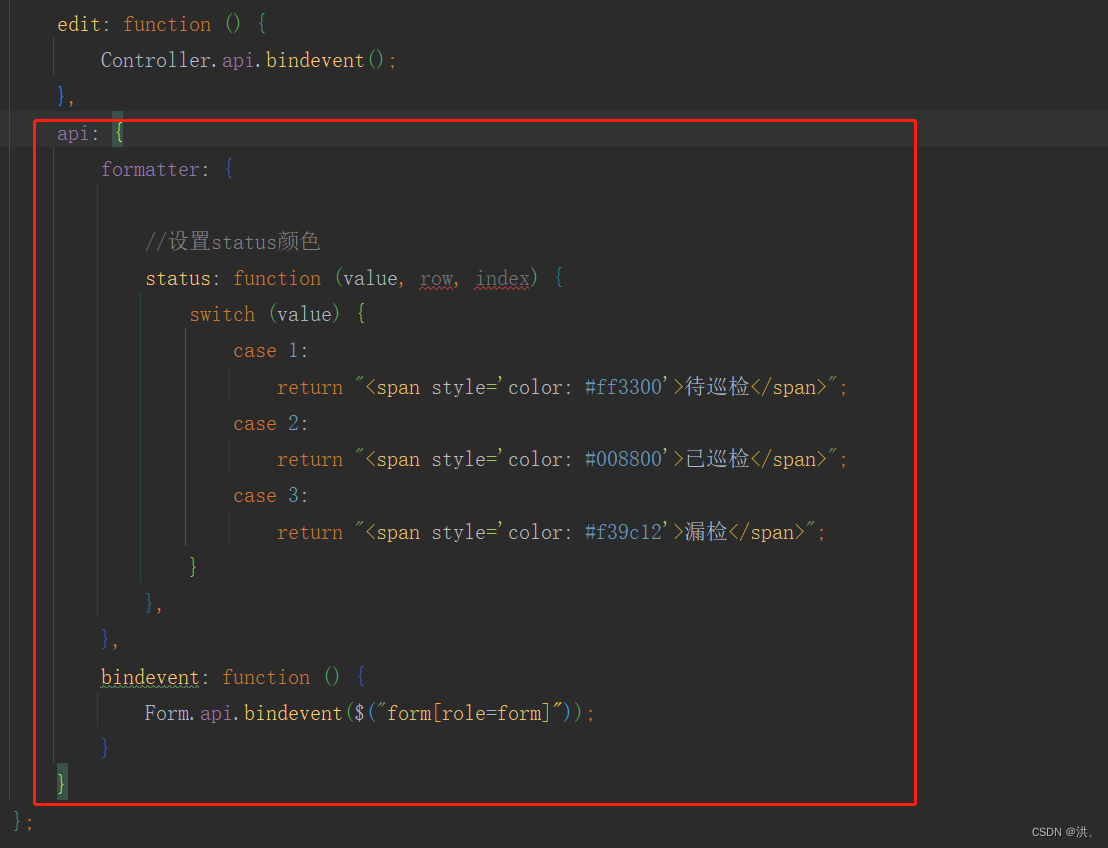Screen dimensions: 1108x848
Task: Click the highlighted closing brace of api block
Action: pyautogui.click(x=60, y=782)
